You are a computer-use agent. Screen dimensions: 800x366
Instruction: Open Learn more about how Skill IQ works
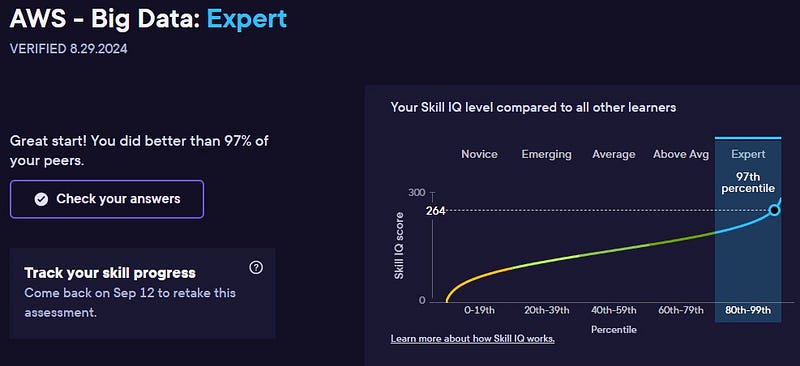tap(472, 338)
